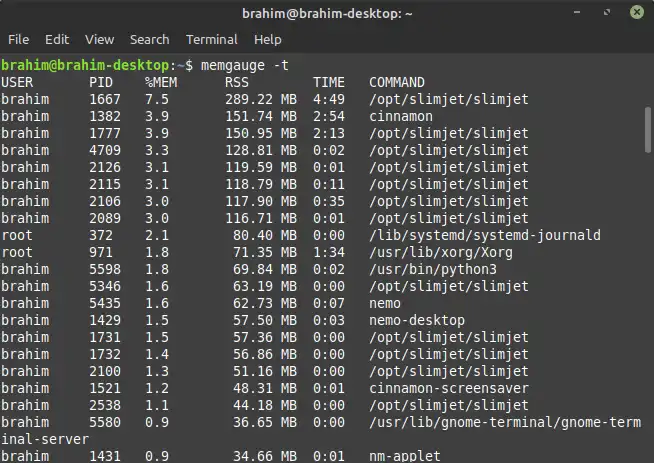Viewport: 654px width, 463px height.
Task: Click the 128.81 MB value
Action: [261, 150]
